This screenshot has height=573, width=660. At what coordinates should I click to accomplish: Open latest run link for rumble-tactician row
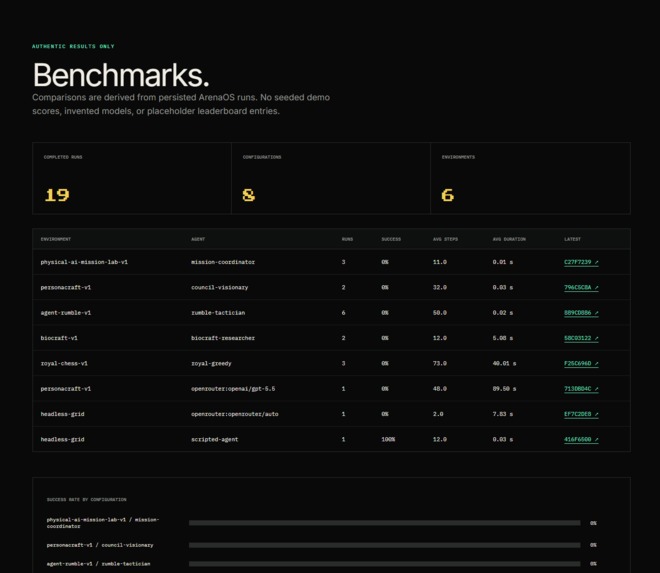click(x=581, y=313)
